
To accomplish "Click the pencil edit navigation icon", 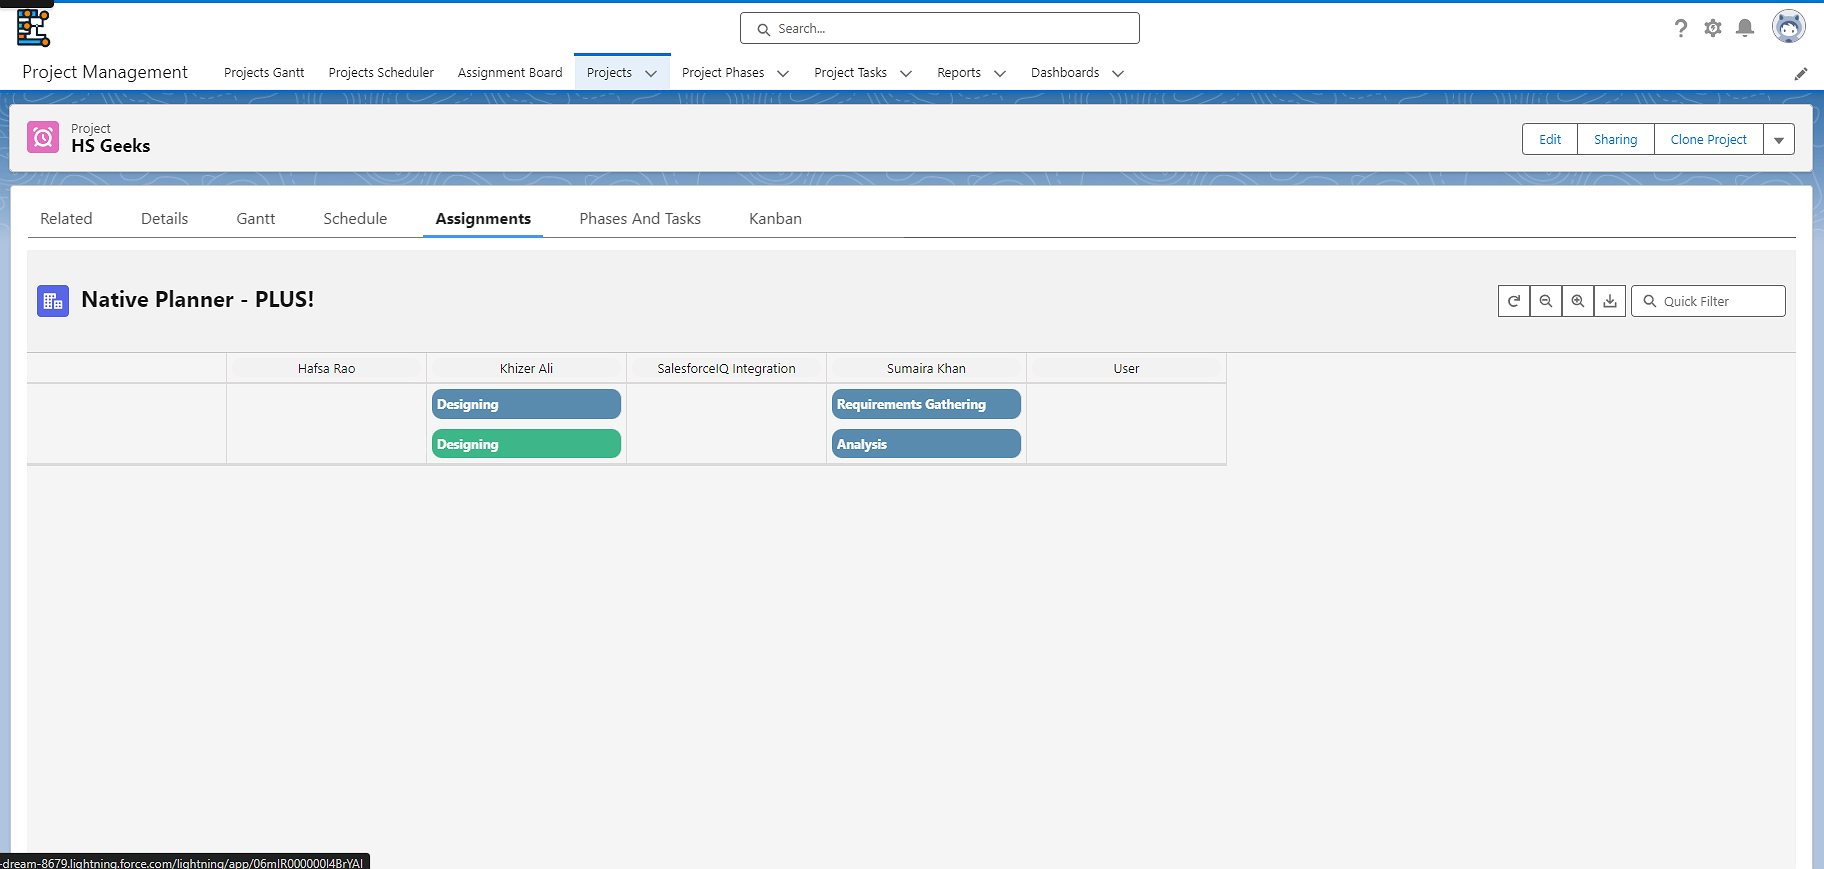I will point(1801,73).
